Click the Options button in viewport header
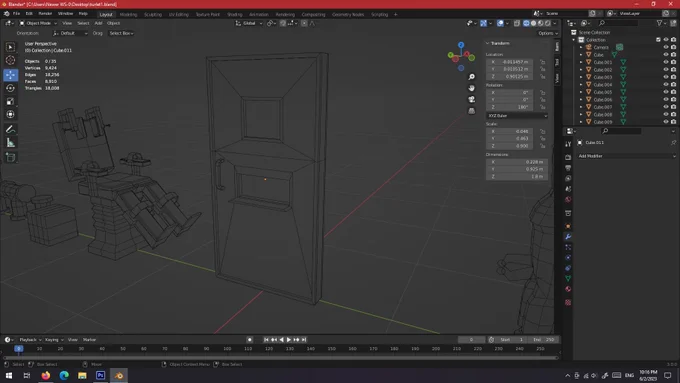Image resolution: width=680 pixels, height=383 pixels. pyautogui.click(x=548, y=33)
